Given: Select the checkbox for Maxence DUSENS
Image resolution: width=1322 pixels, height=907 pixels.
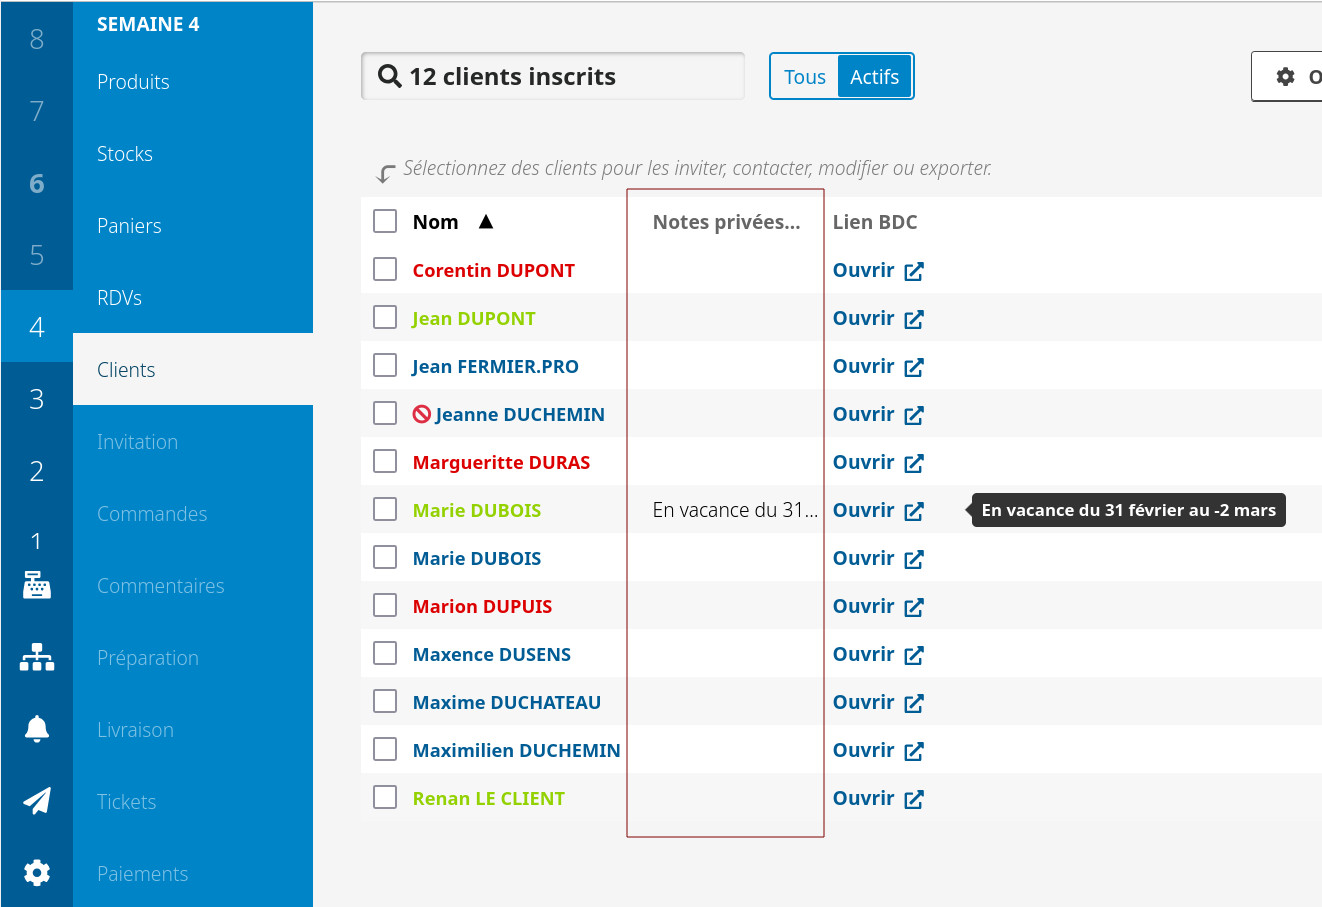Looking at the screenshot, I should click(x=385, y=653).
